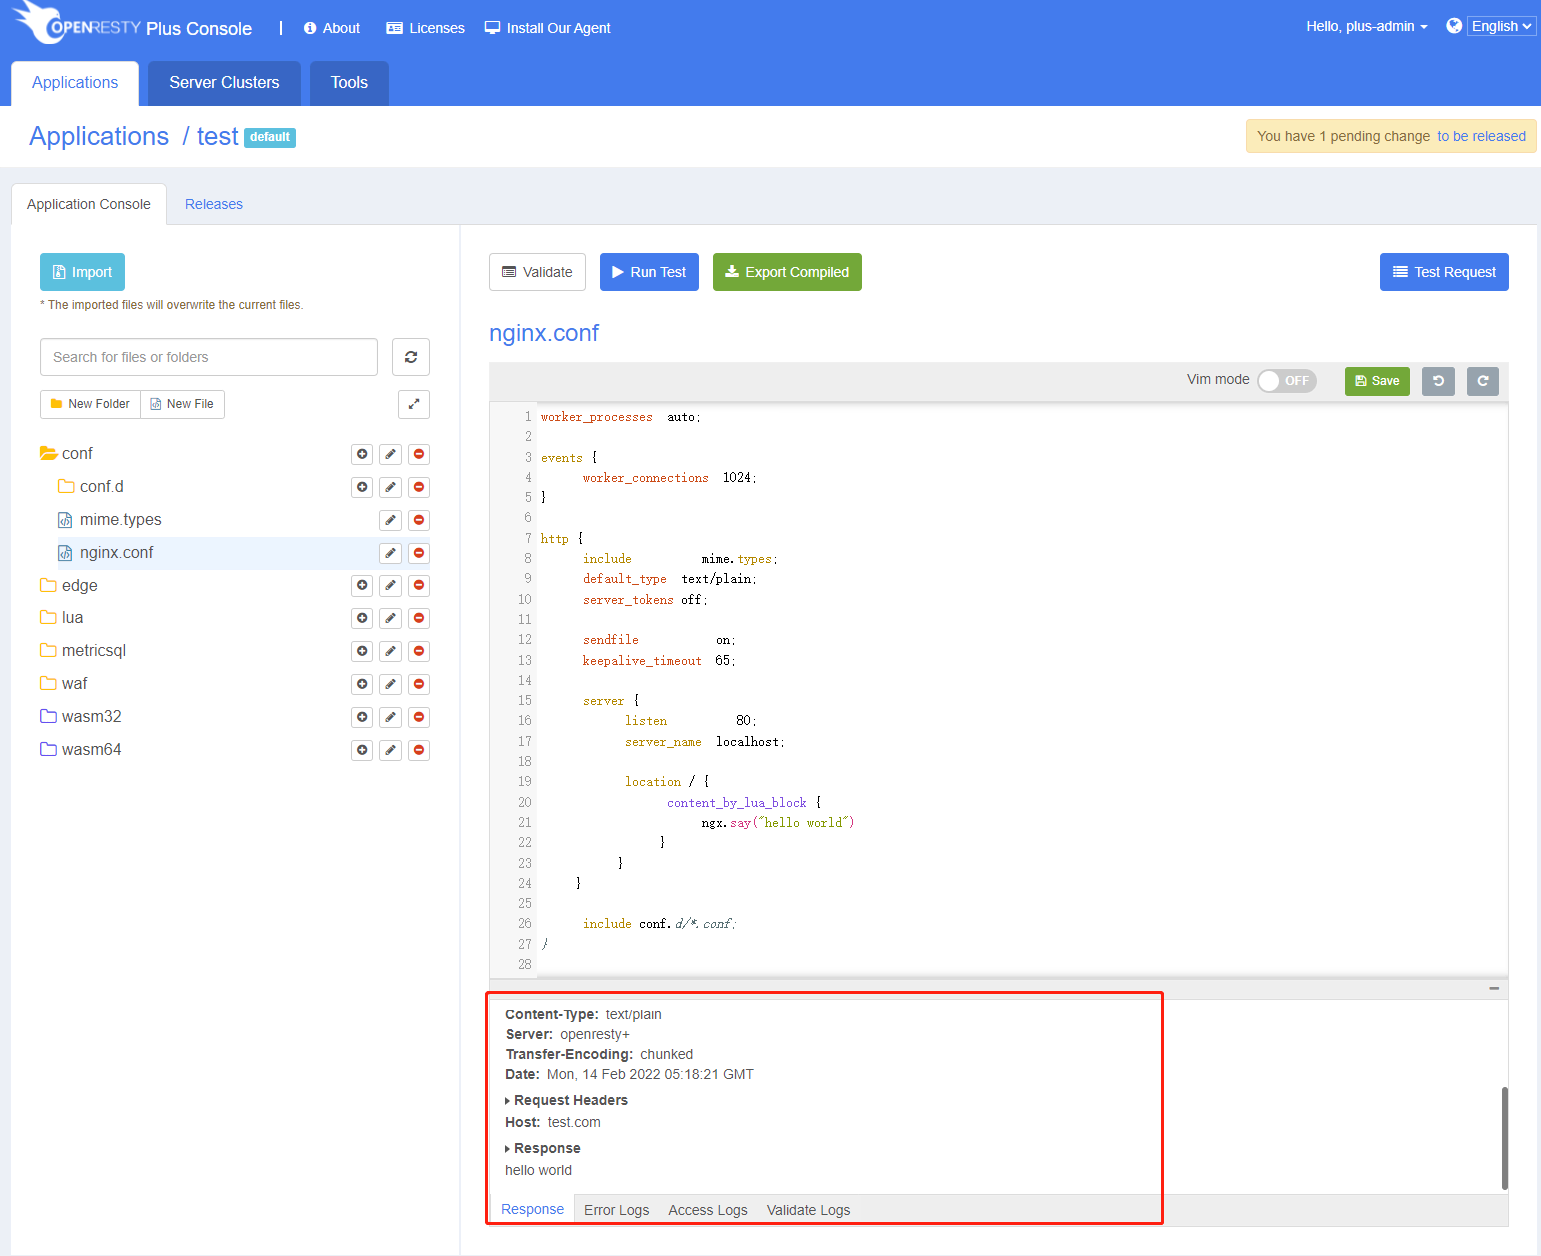Click the Import button
This screenshot has width=1541, height=1256.
click(x=82, y=272)
